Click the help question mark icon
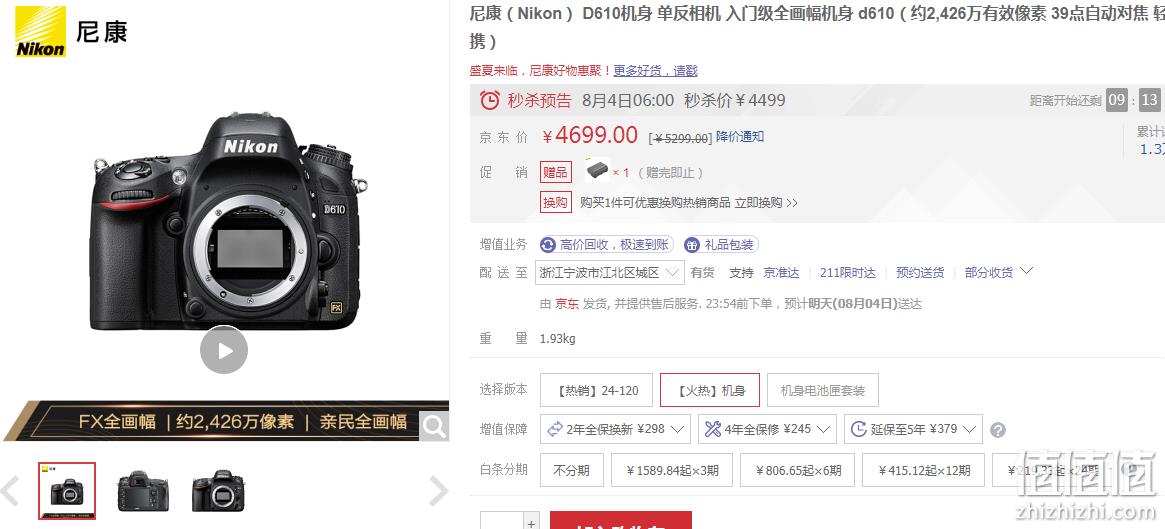The width and height of the screenshot is (1165, 529). (x=999, y=430)
